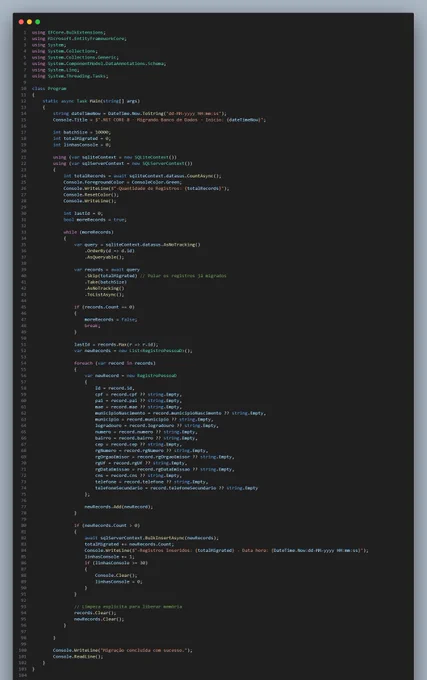Click 'using Microsoft.EntityFrameworkCore;' line
The height and width of the screenshot is (680, 427).
79,39
